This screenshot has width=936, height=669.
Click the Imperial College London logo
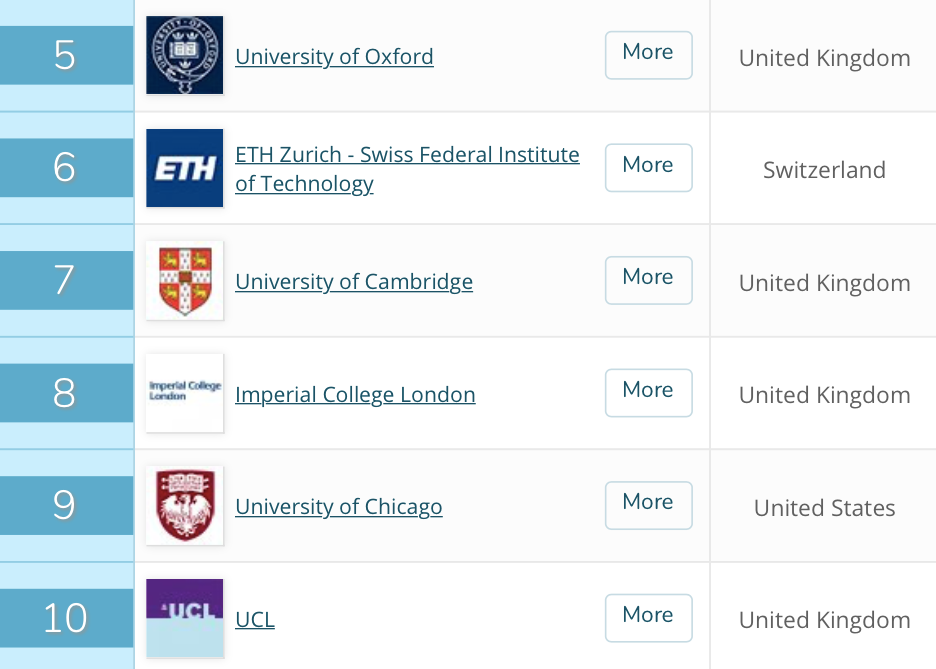click(184, 393)
